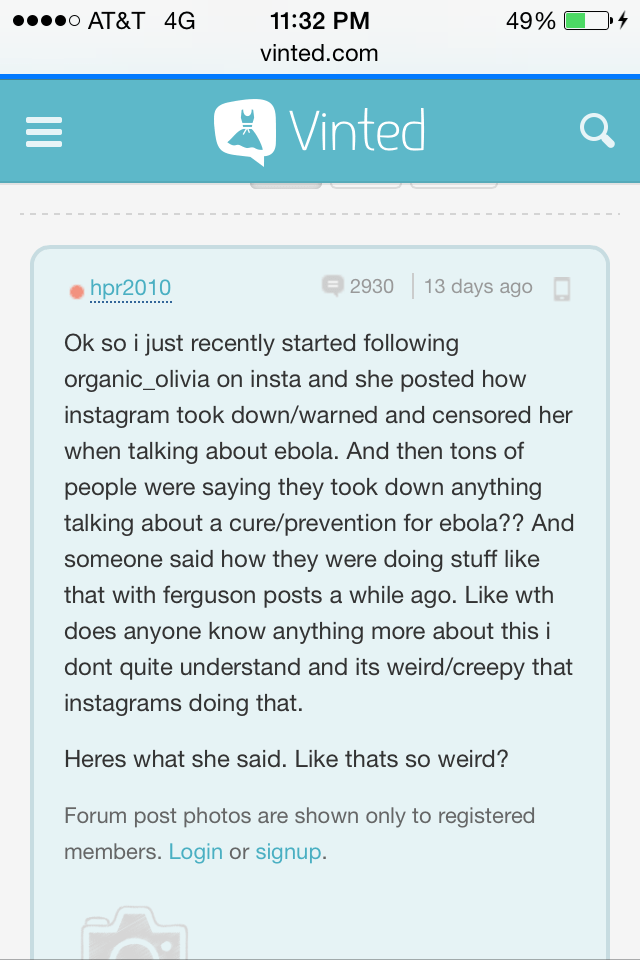Open the hamburger navigation menu
Viewport: 640px width, 960px height.
coord(43,131)
